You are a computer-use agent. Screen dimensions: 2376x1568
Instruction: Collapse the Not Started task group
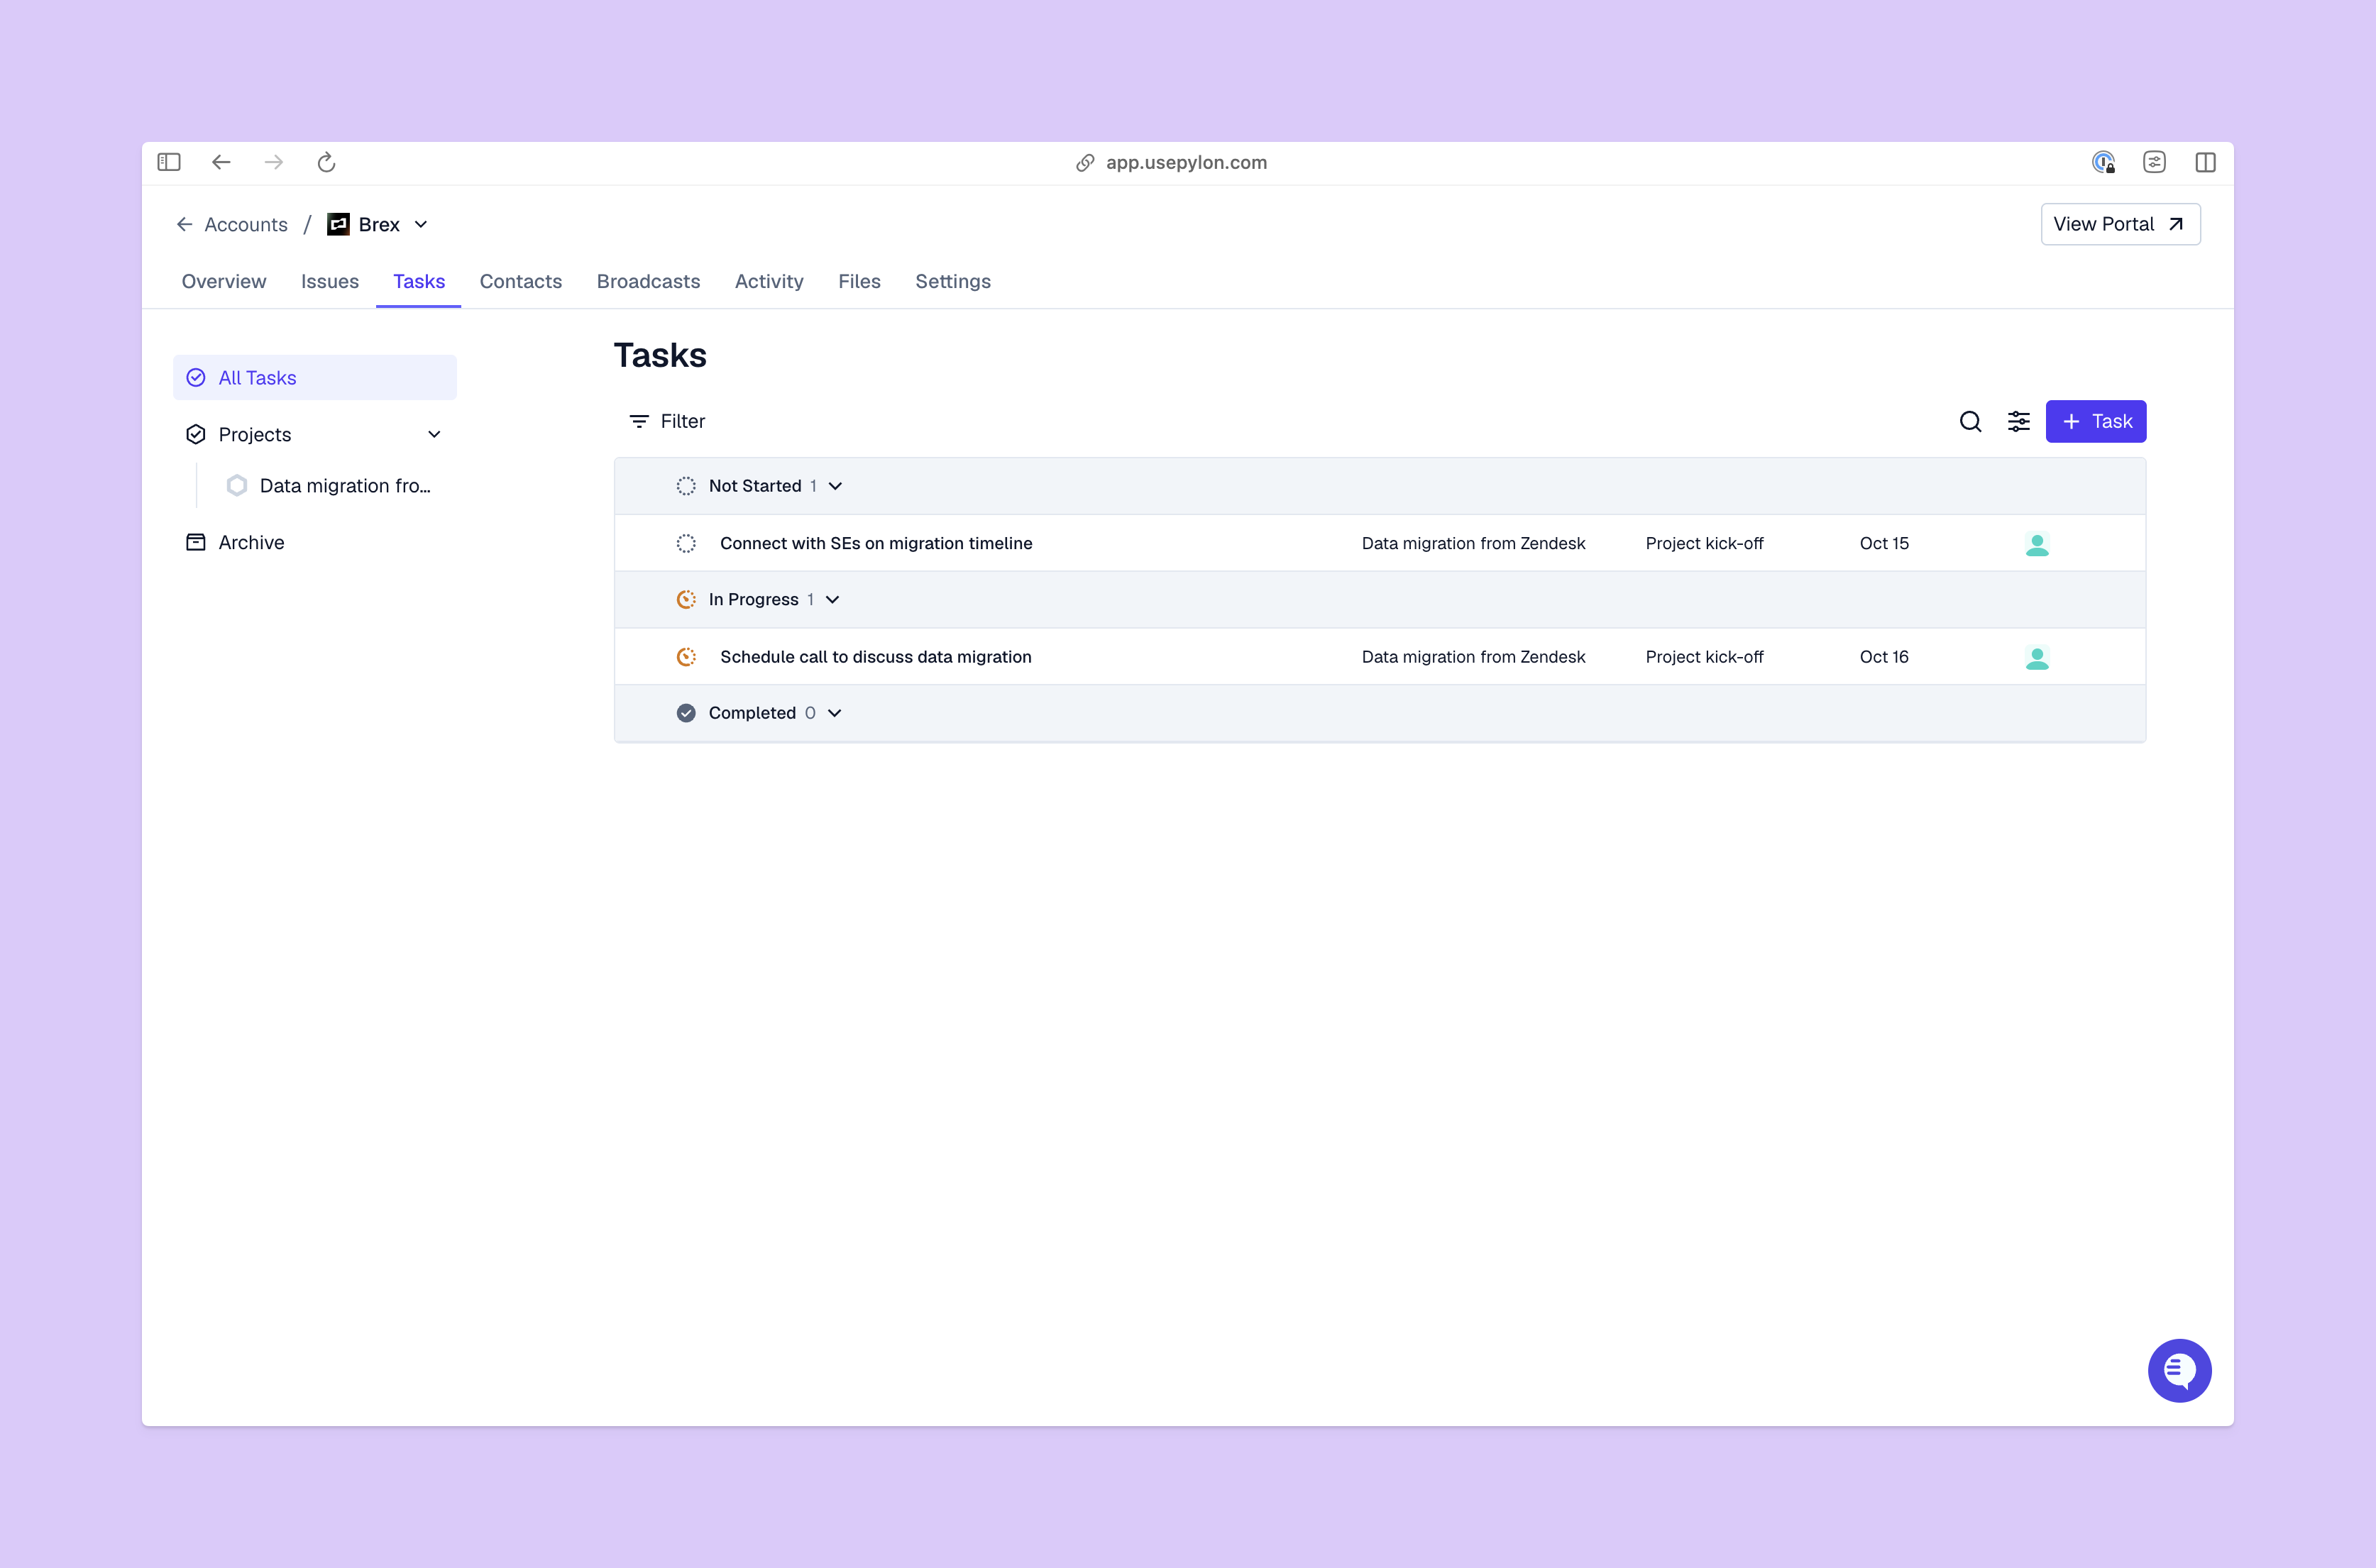(x=837, y=485)
